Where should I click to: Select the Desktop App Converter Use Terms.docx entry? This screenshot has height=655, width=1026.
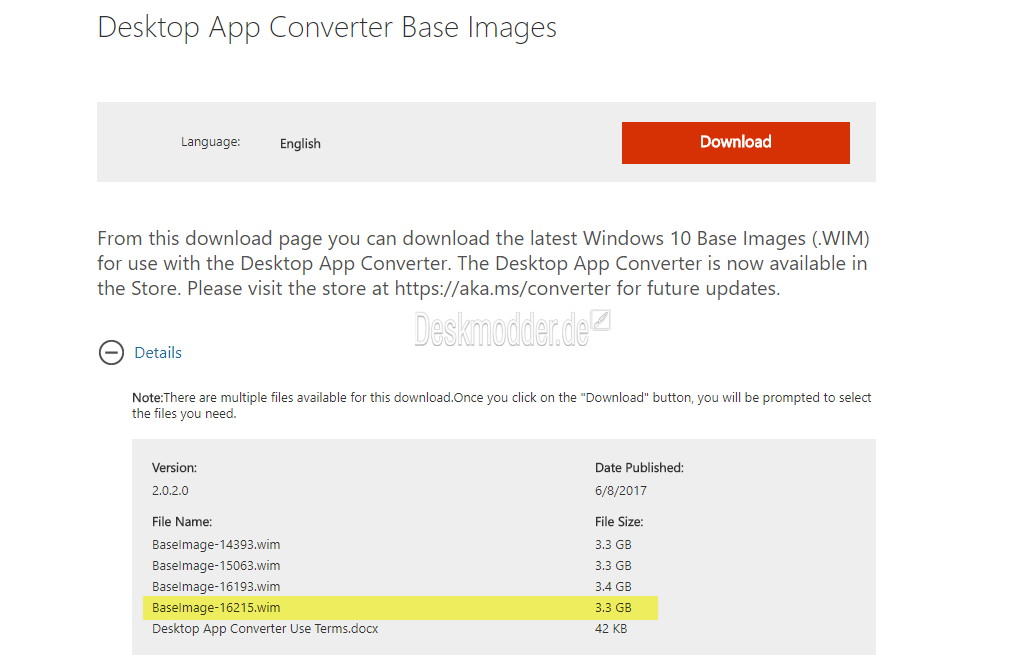[x=265, y=628]
